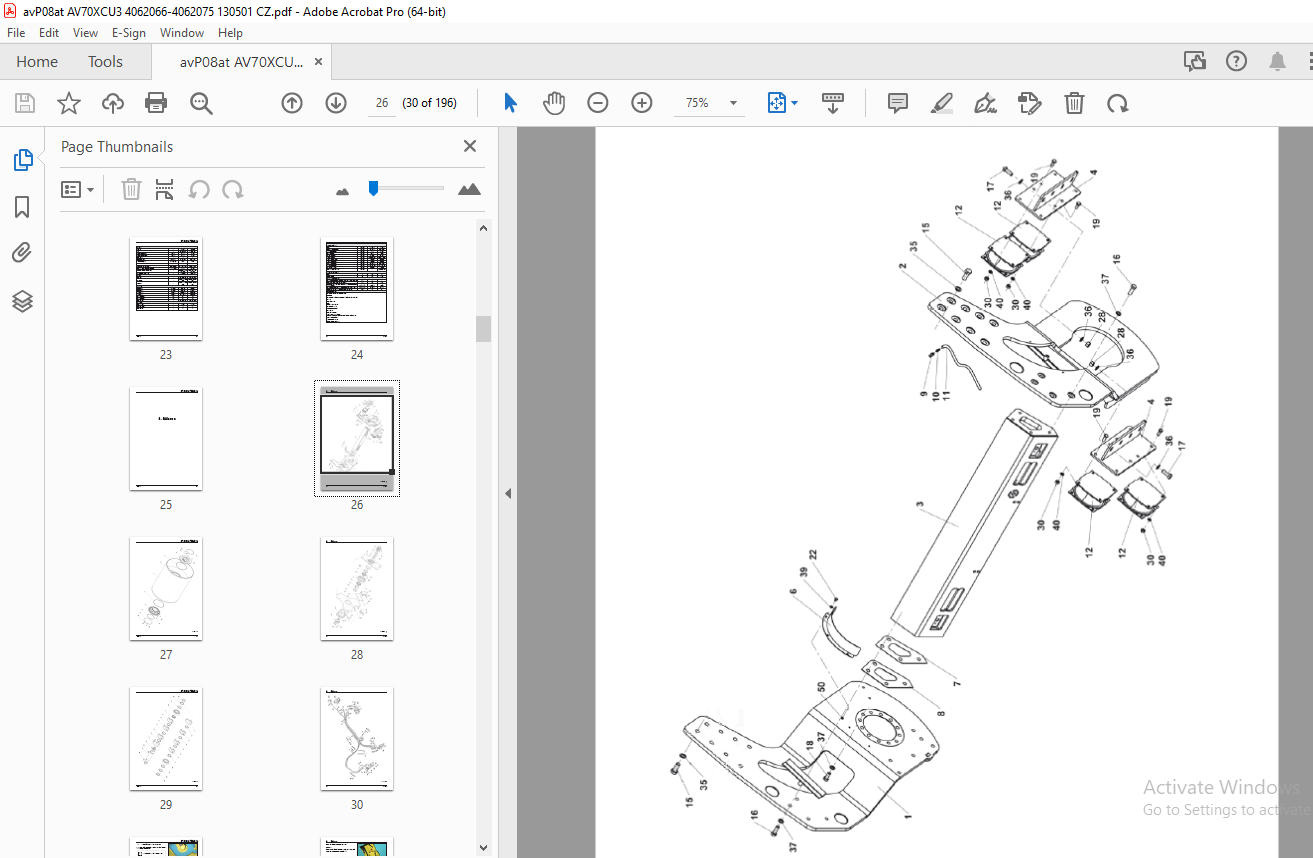Select page 27 thumbnail
The height and width of the screenshot is (858, 1313).
tap(166, 589)
